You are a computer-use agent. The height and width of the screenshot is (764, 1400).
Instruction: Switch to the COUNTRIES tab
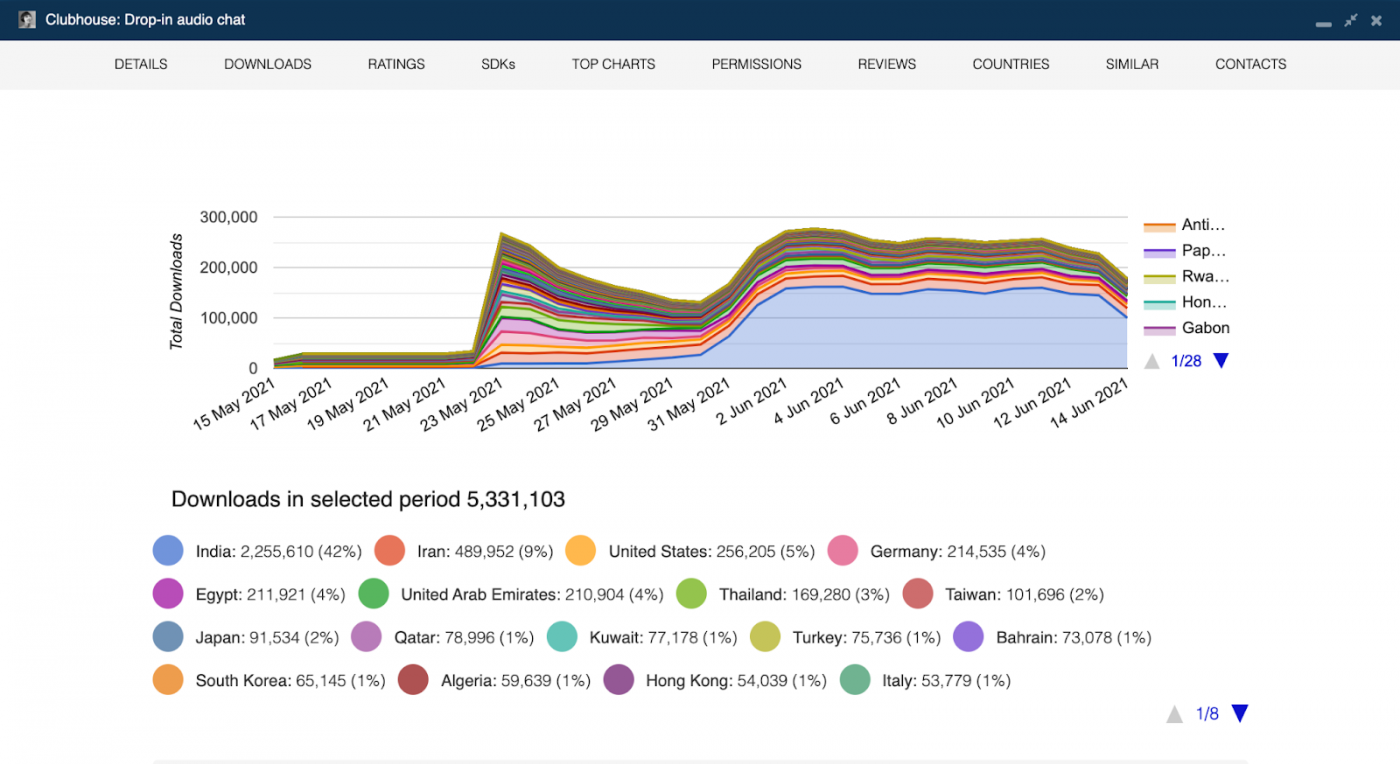pos(1011,64)
